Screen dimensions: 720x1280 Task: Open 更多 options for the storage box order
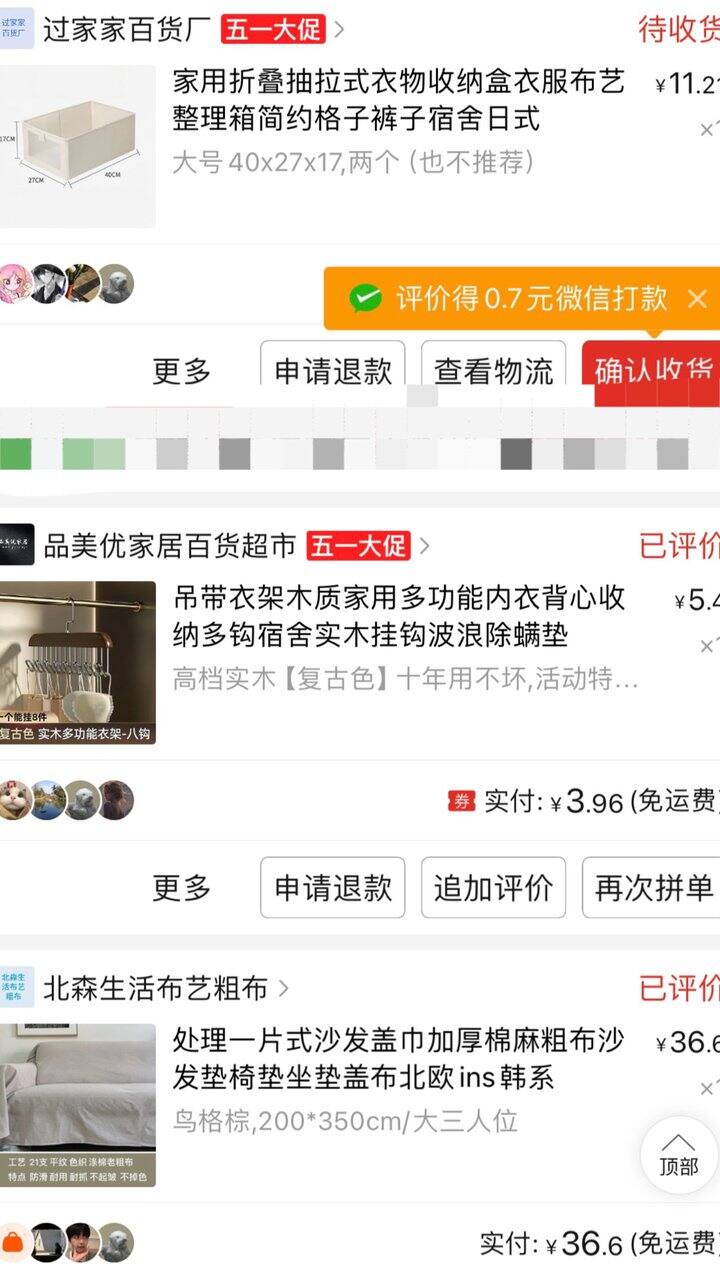click(182, 372)
